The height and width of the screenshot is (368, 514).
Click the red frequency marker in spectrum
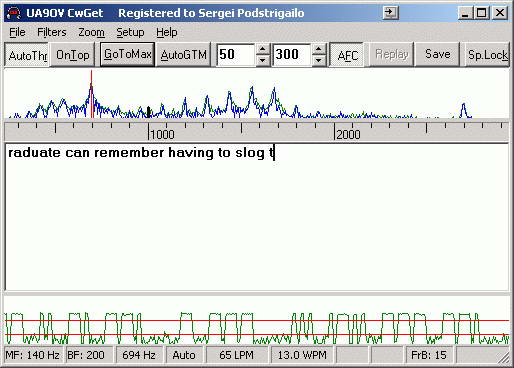[91, 94]
